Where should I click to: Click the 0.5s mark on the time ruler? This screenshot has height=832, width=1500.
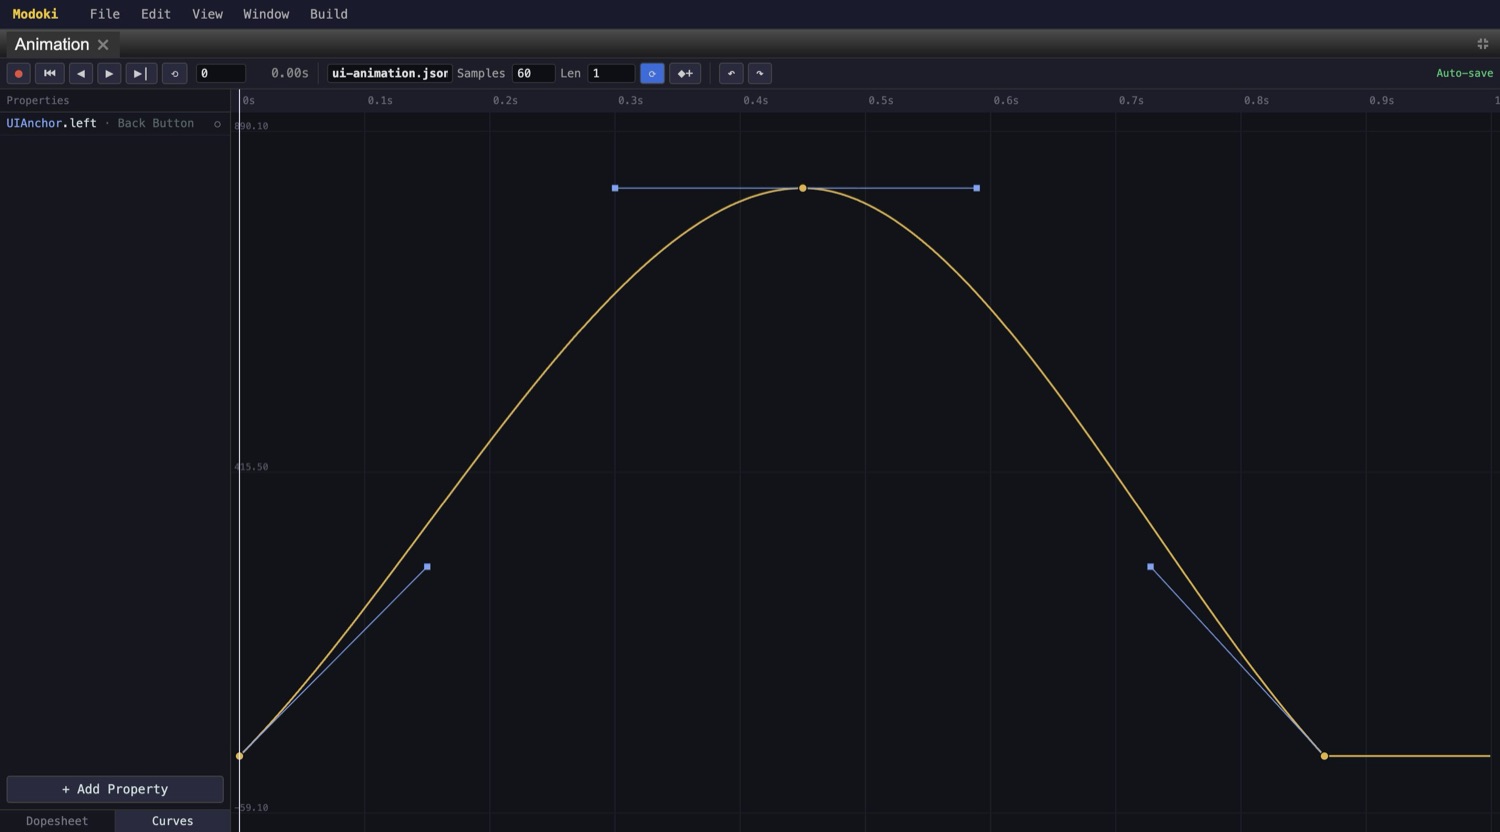[881, 100]
